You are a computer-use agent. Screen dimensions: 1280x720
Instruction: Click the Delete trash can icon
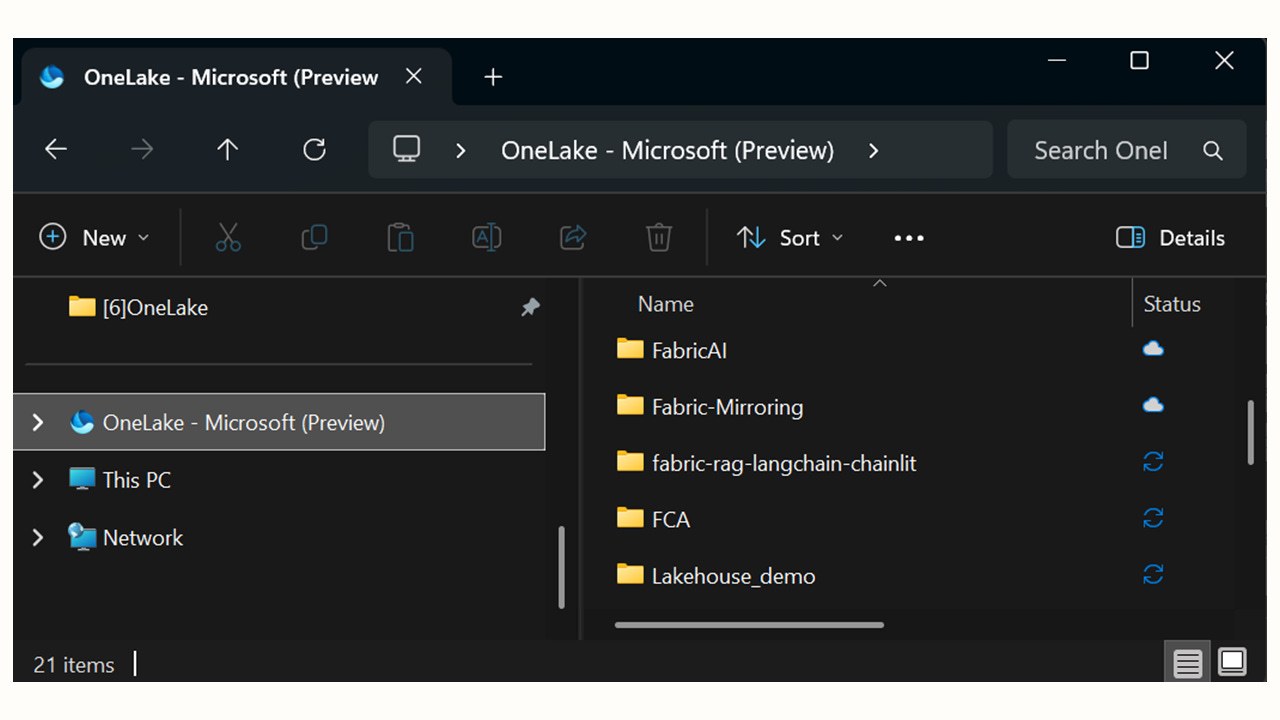658,237
